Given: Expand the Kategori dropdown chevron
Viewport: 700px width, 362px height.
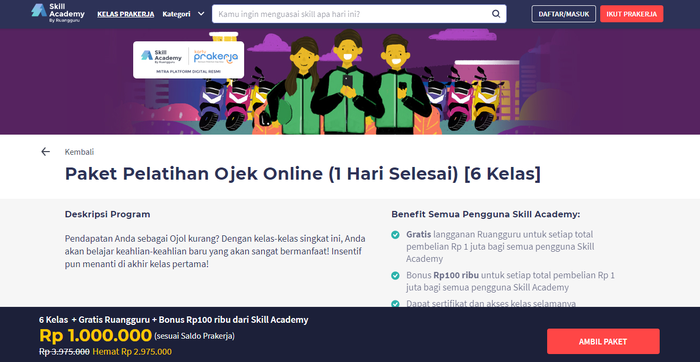Looking at the screenshot, I should coord(201,14).
